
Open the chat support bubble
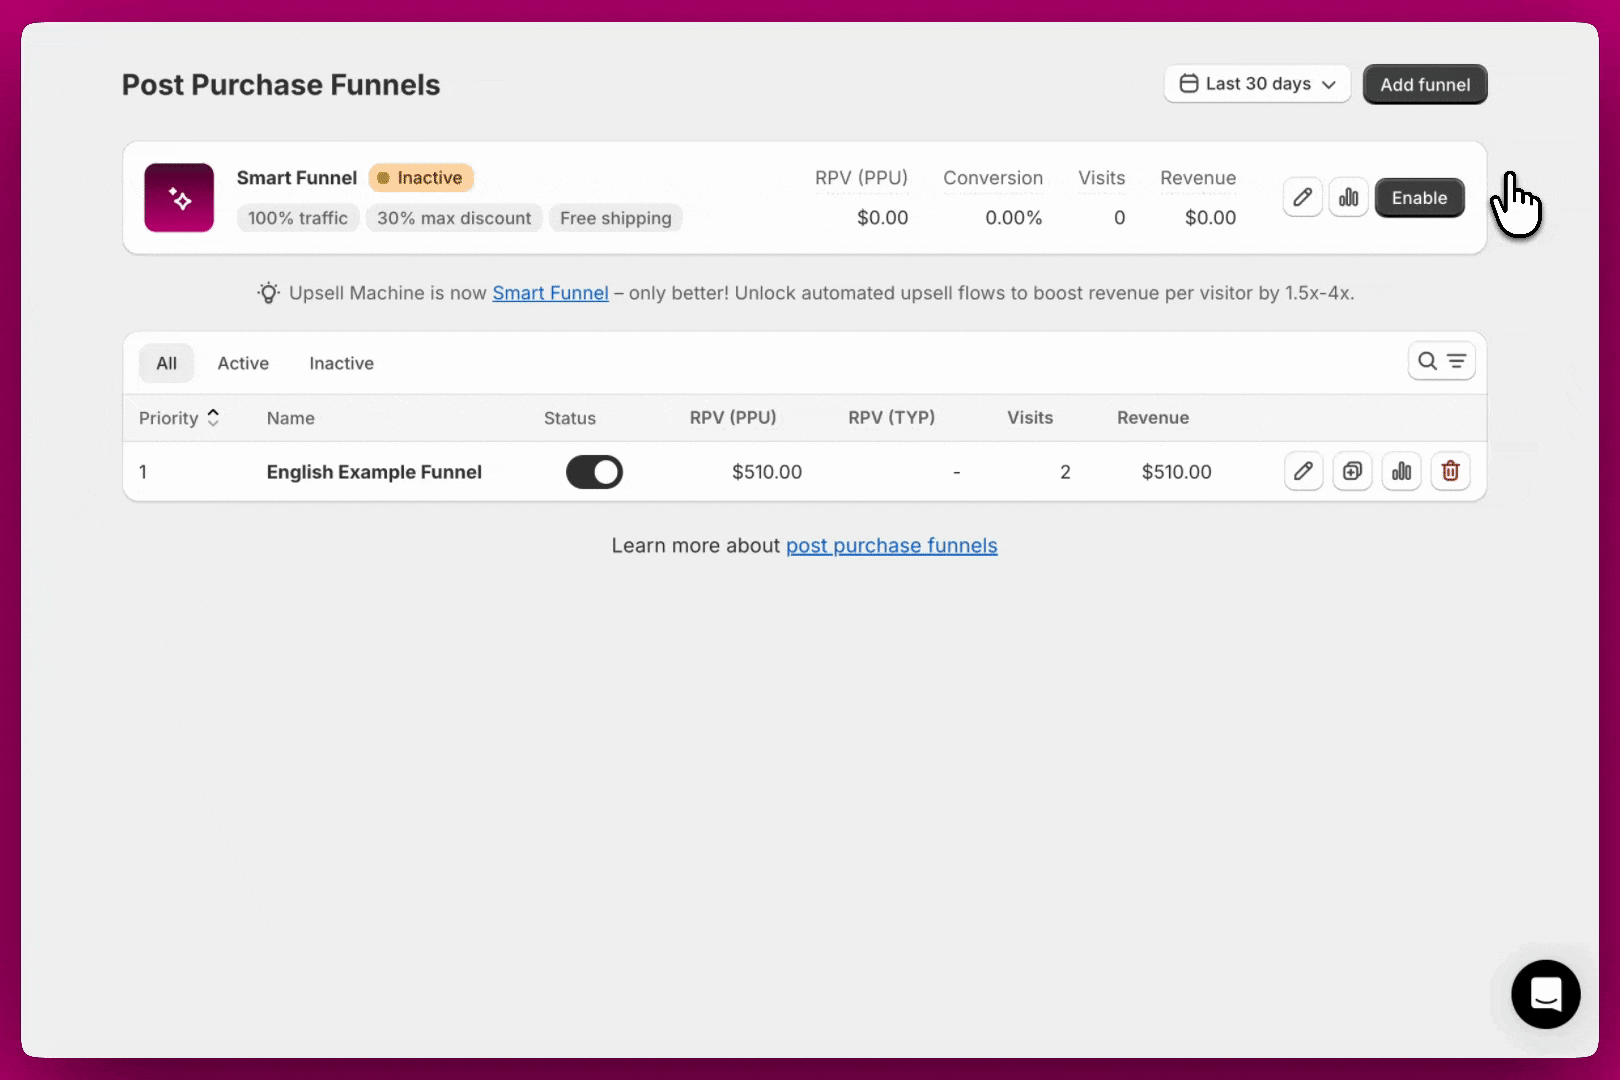pos(1545,994)
